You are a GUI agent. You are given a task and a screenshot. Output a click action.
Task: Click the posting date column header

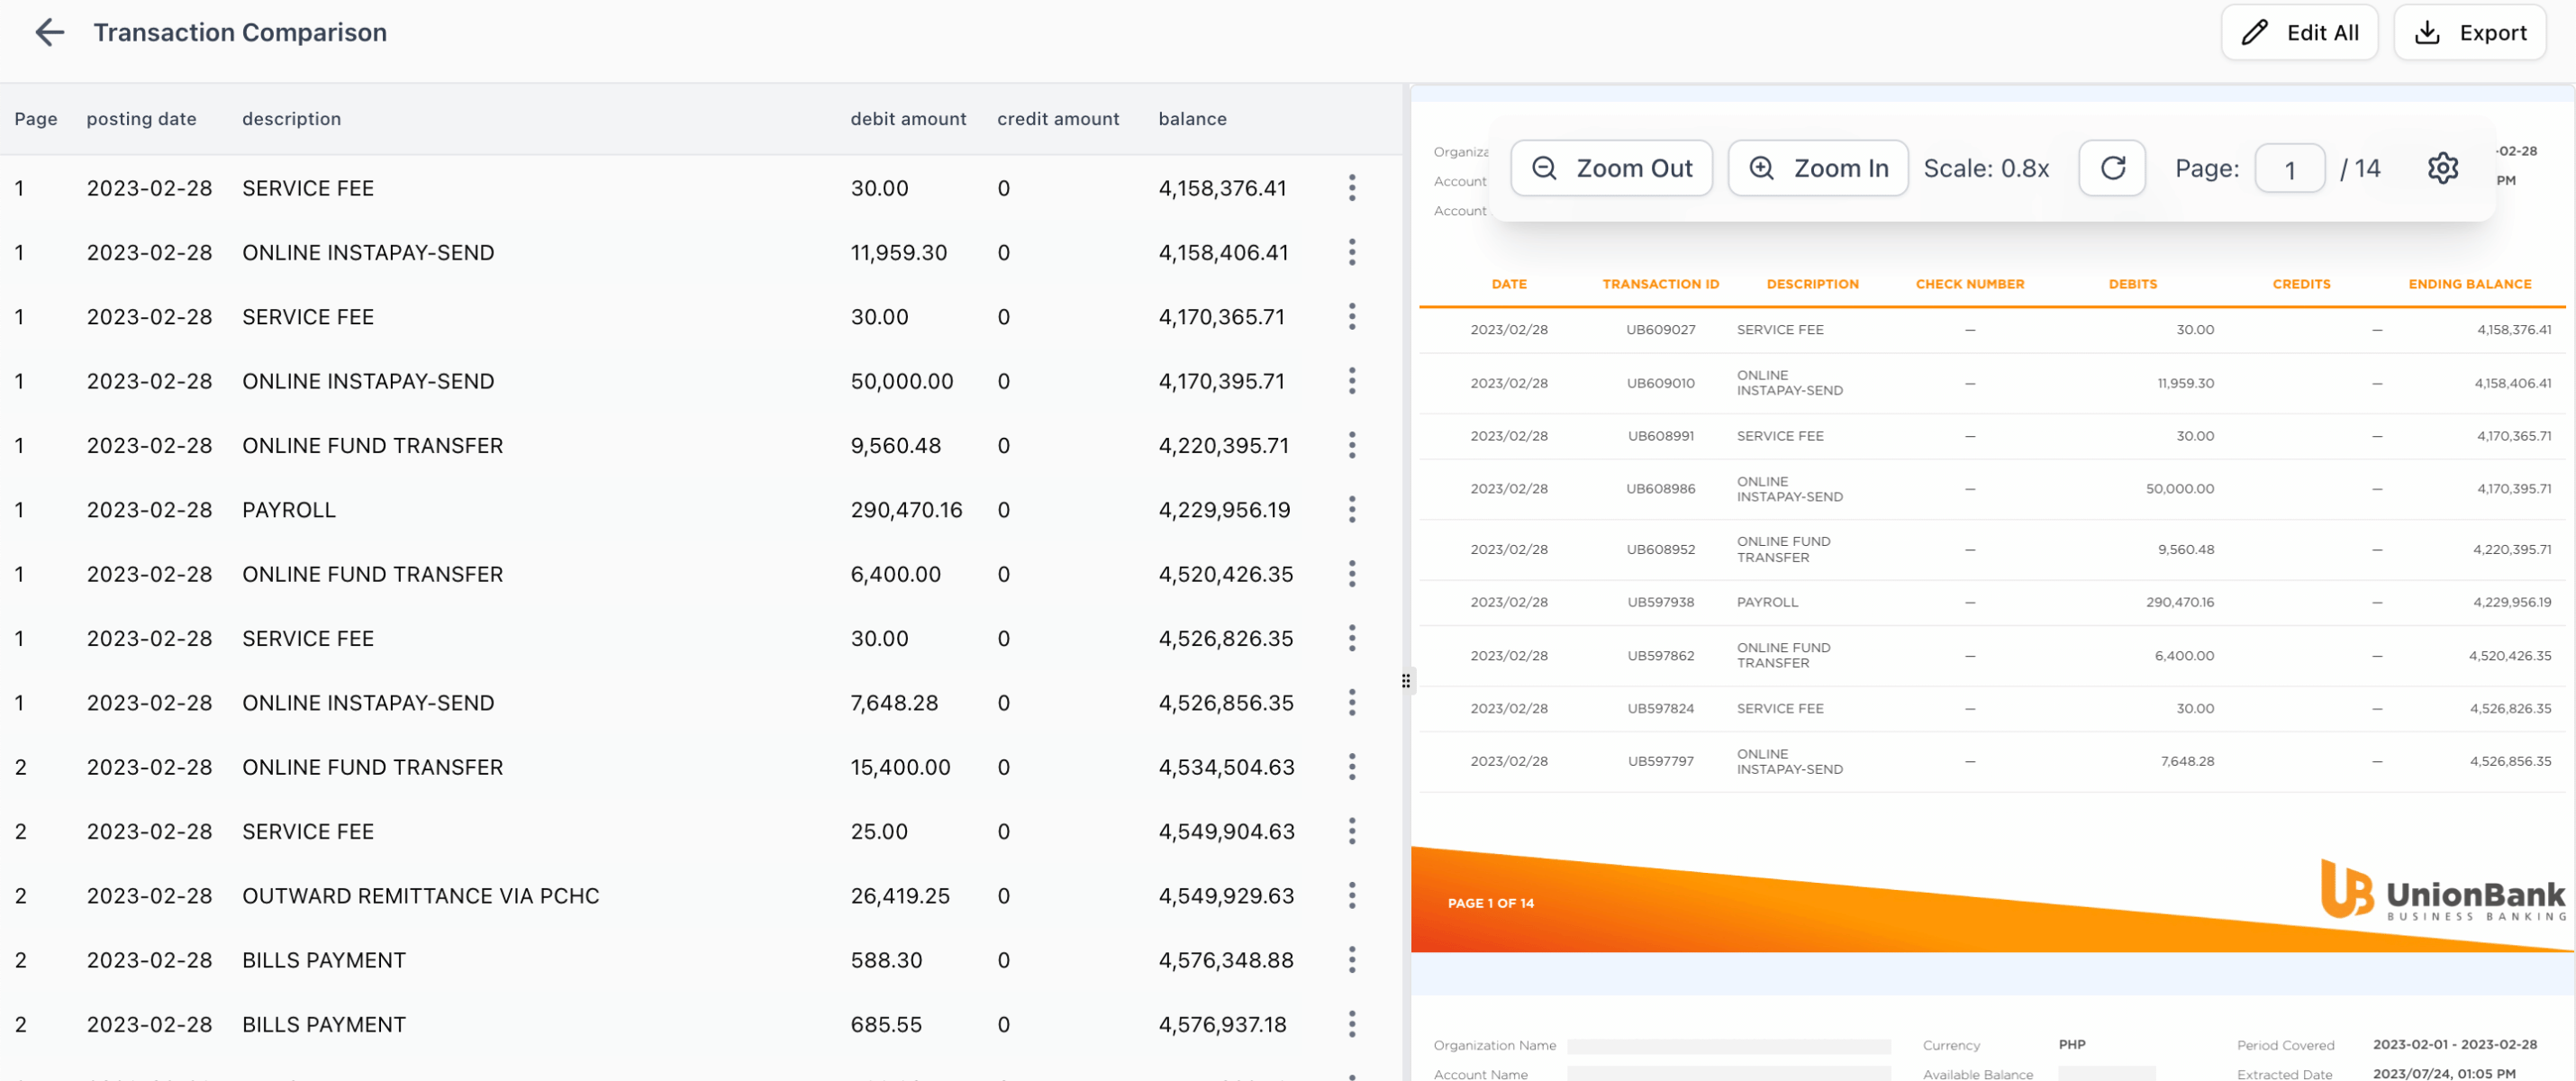(141, 118)
